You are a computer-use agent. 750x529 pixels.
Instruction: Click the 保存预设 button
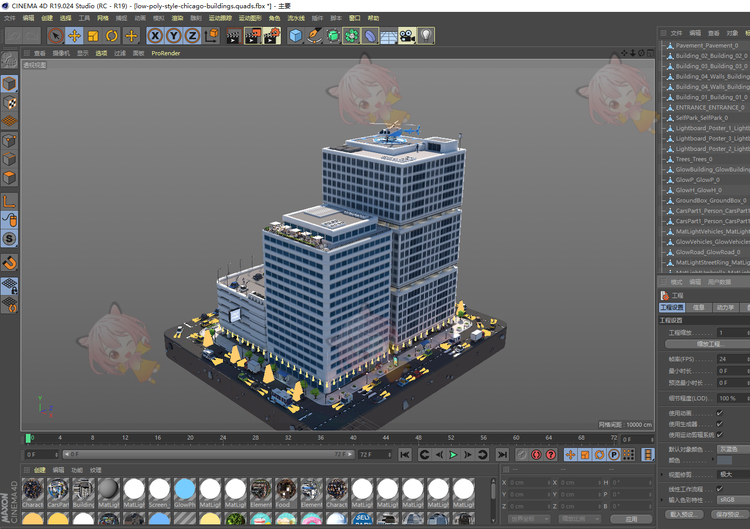tap(728, 514)
